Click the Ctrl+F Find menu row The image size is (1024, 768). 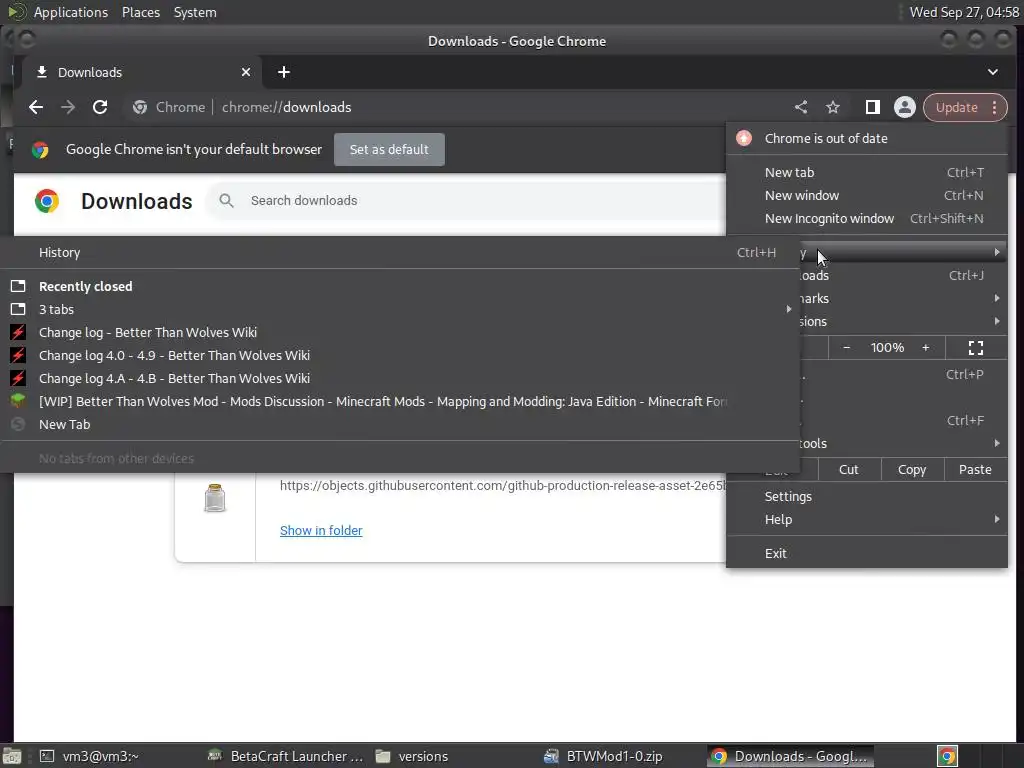(x=904, y=421)
